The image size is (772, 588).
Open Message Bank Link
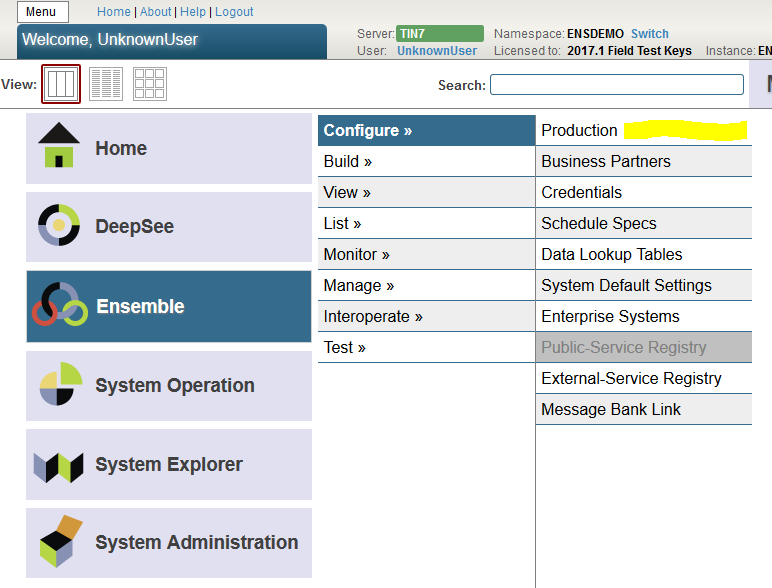[x=644, y=410]
